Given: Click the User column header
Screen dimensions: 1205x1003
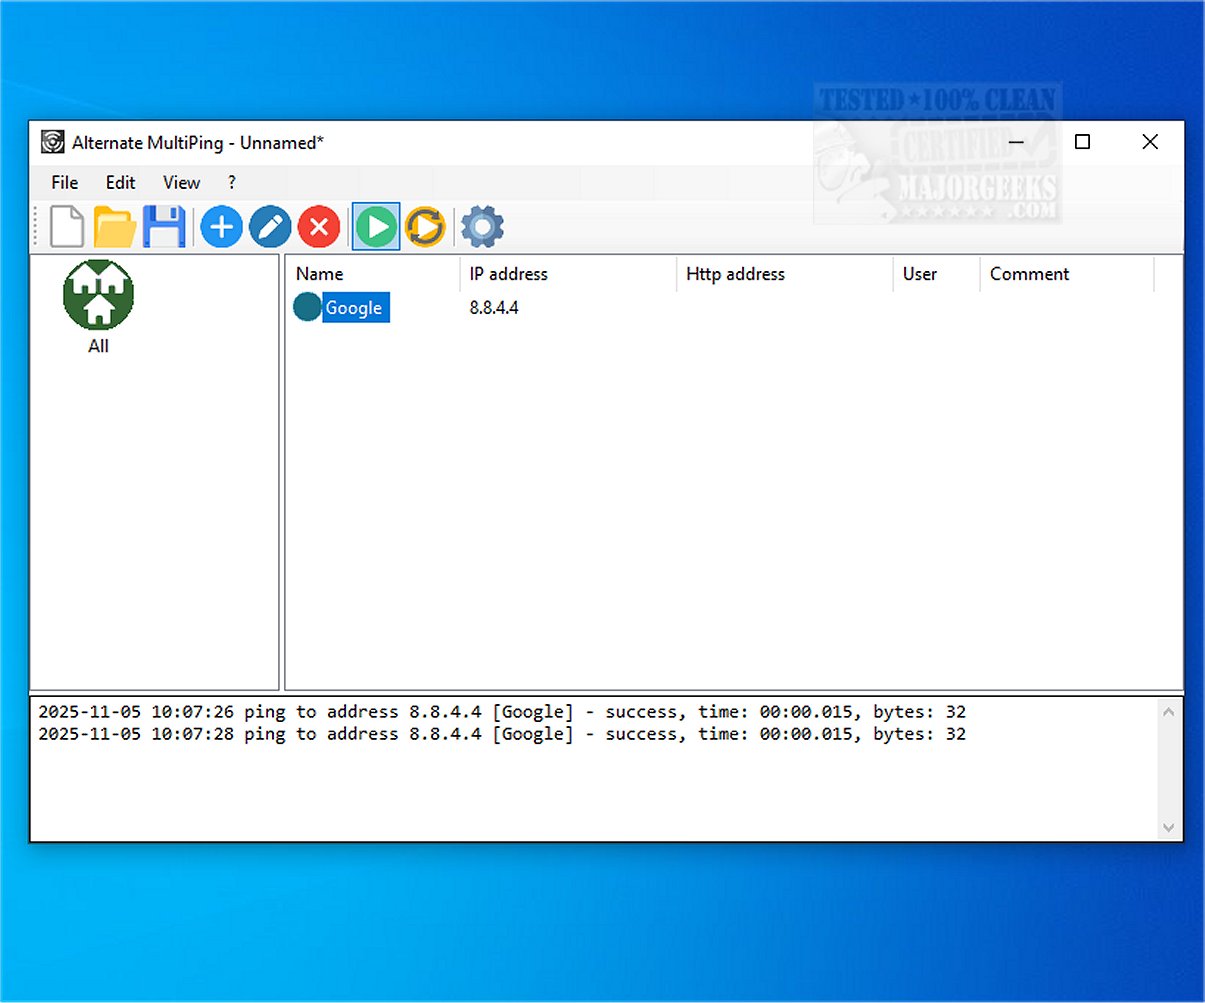Looking at the screenshot, I should [936, 274].
